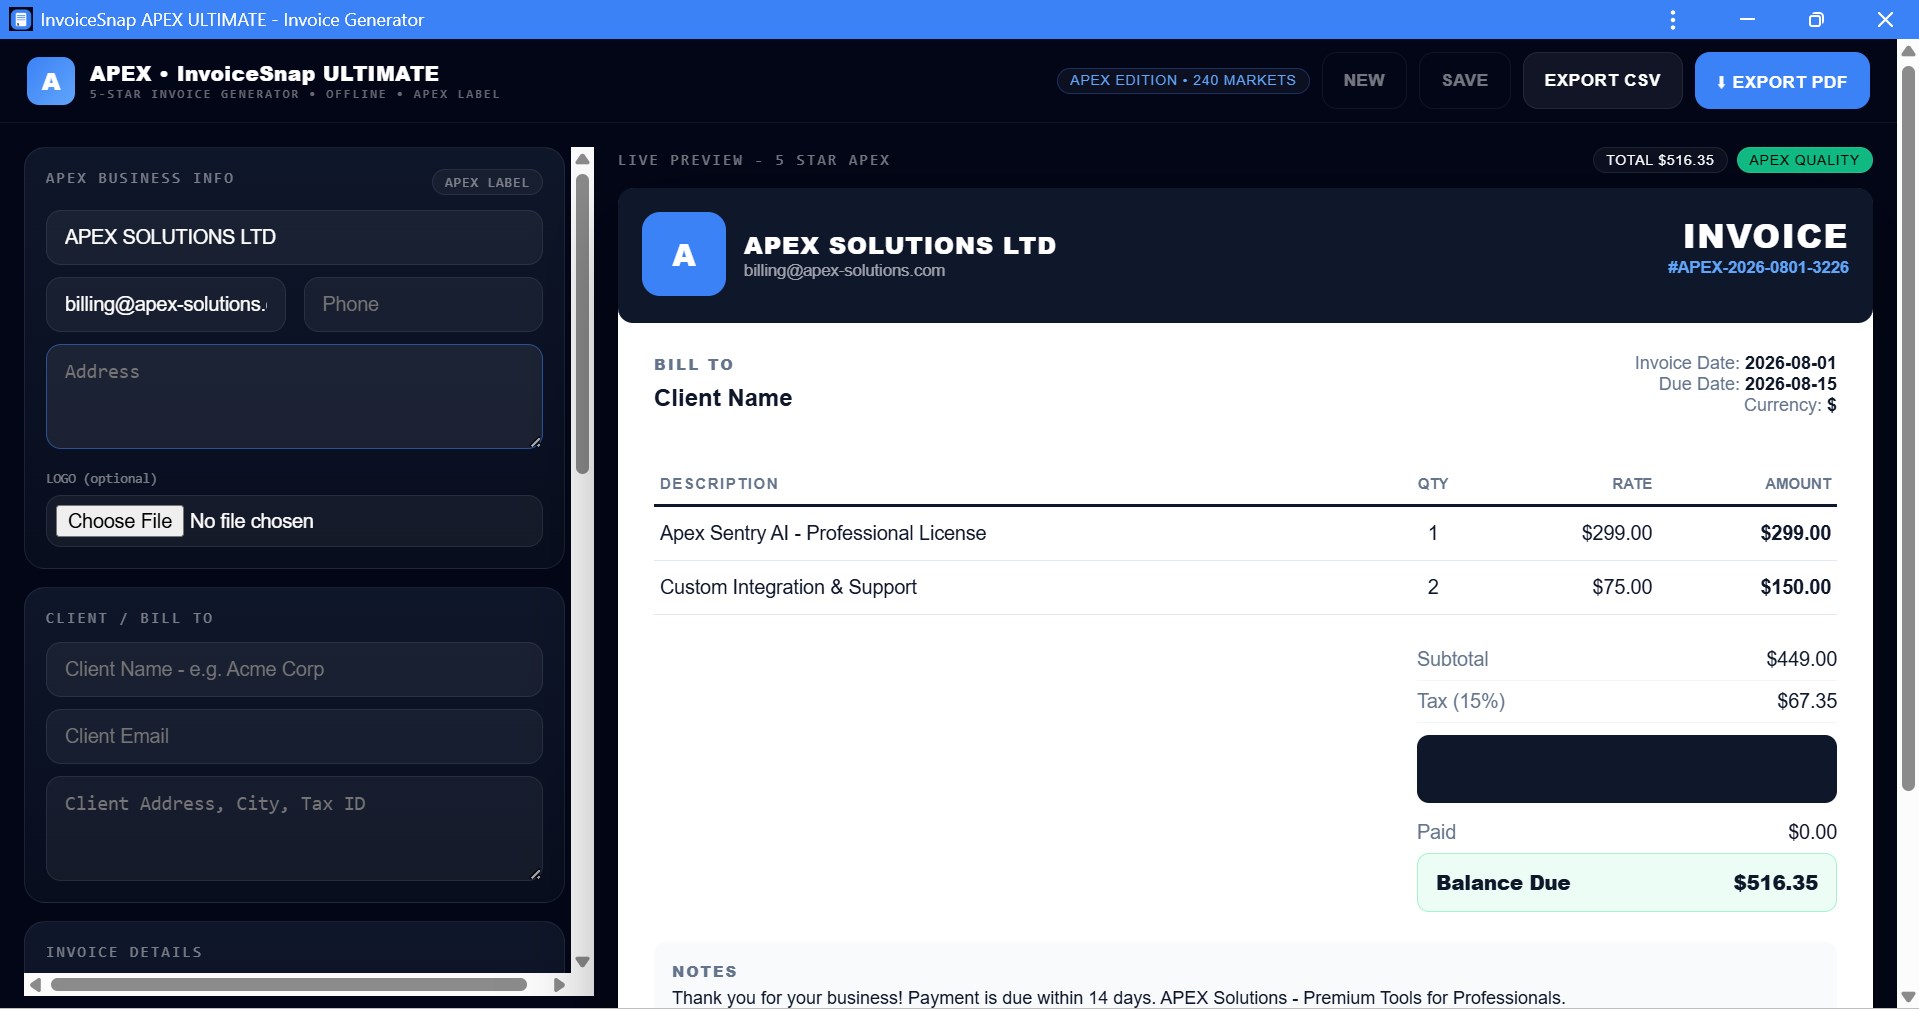The height and width of the screenshot is (1009, 1919).
Task: Focus the Phone field
Action: click(x=423, y=304)
